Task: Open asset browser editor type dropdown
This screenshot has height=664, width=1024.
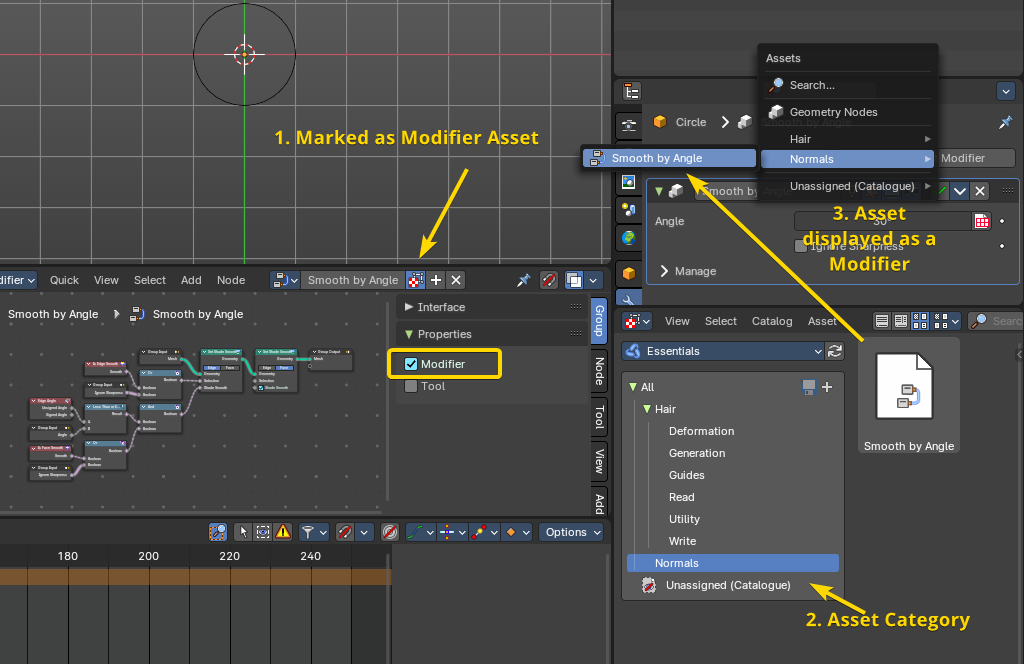Action: coord(637,321)
